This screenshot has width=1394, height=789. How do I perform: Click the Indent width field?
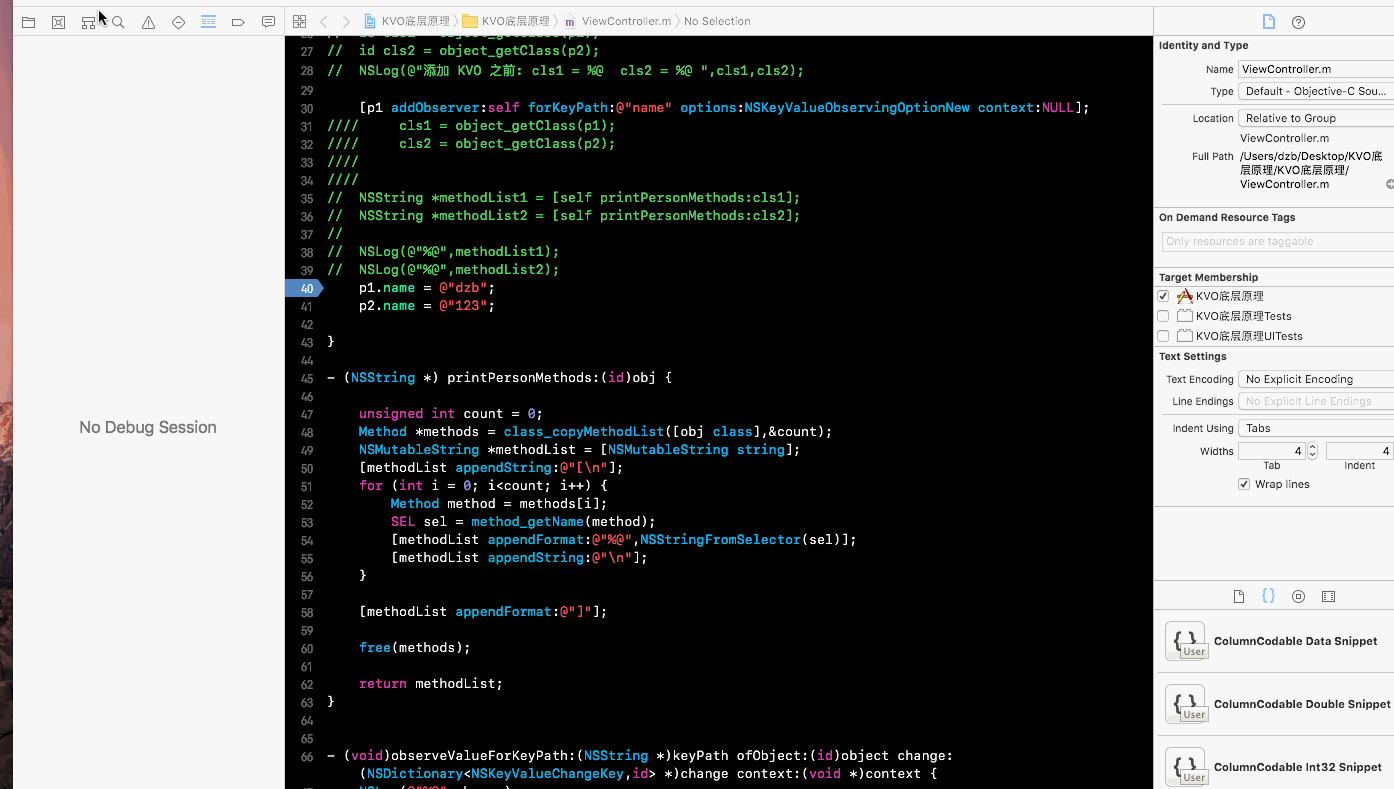tap(1360, 451)
